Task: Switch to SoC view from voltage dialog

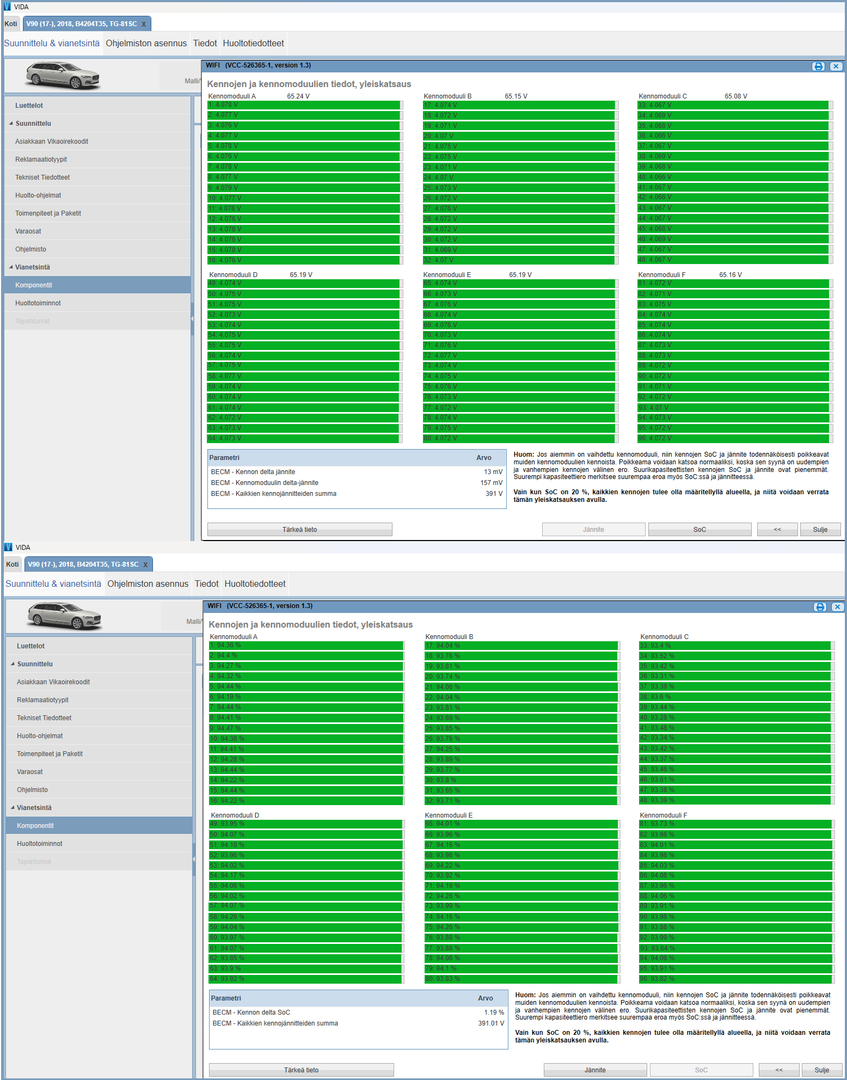Action: point(700,530)
